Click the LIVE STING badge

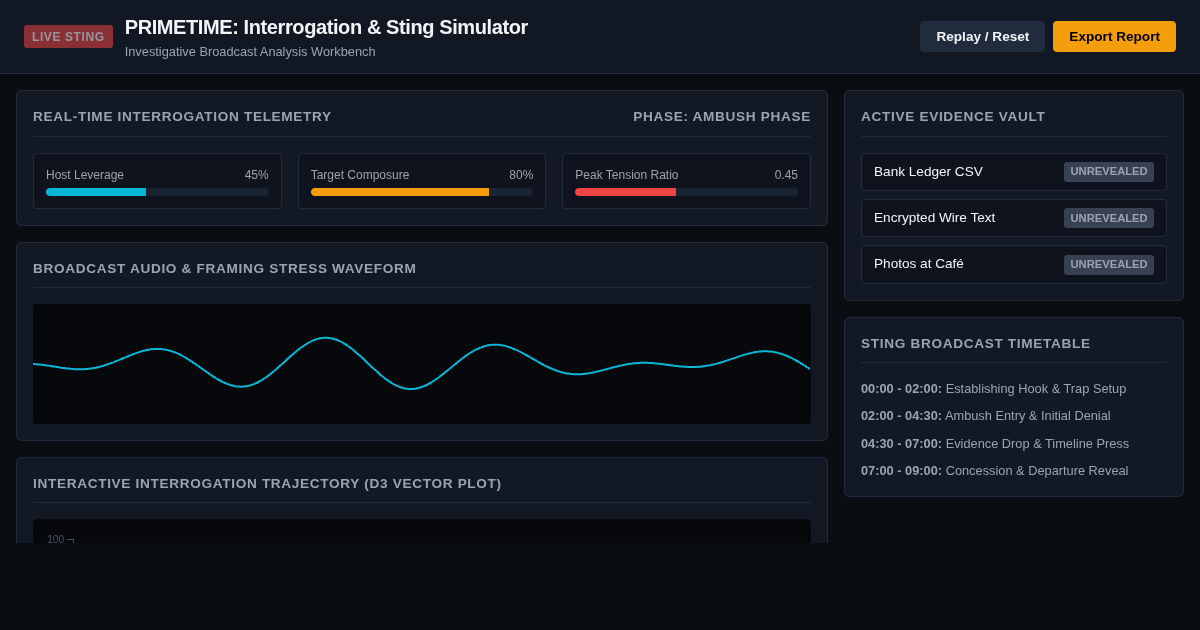tap(68, 37)
